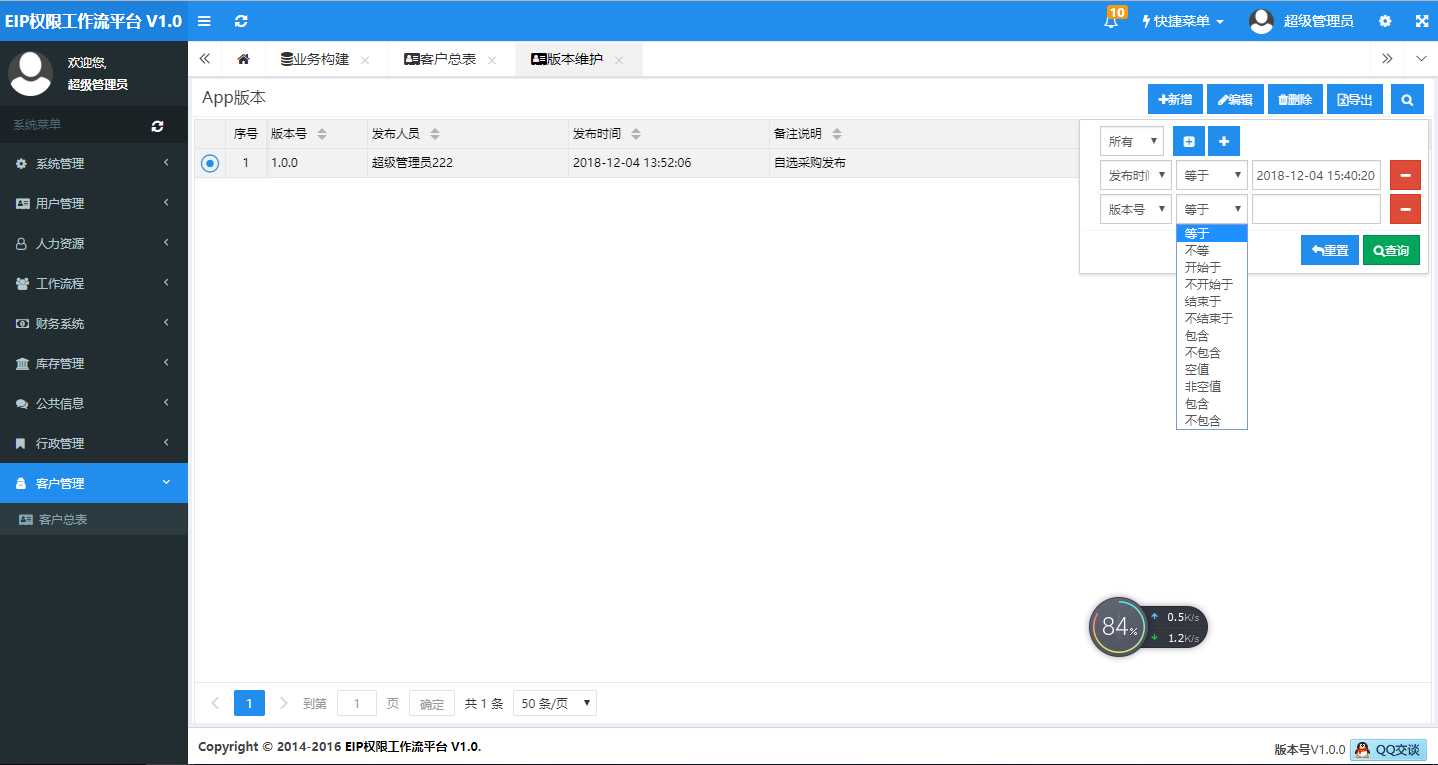The height and width of the screenshot is (765, 1438).
Task: Click the settings gear in the top bar
Action: point(1384,20)
